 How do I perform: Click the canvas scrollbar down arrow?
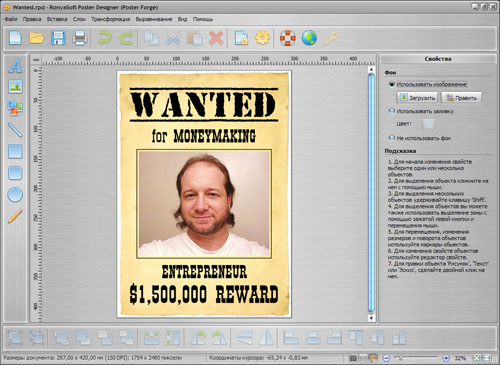point(371,318)
